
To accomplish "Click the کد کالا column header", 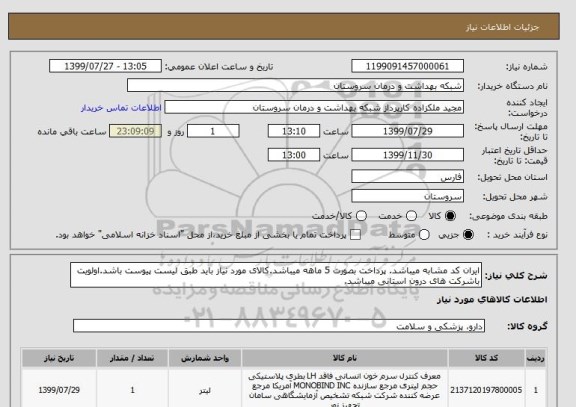I will [x=486, y=358].
